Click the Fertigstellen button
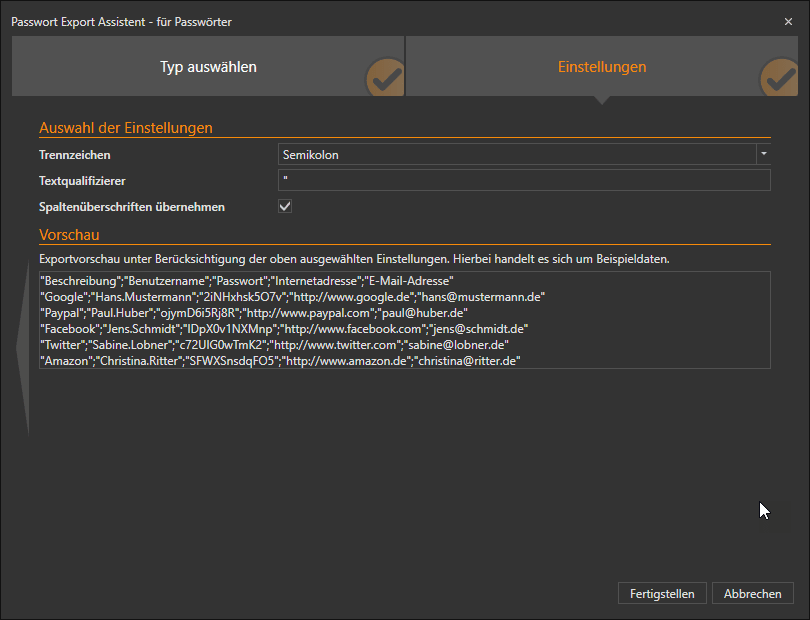Viewport: 810px width, 620px height. click(662, 593)
